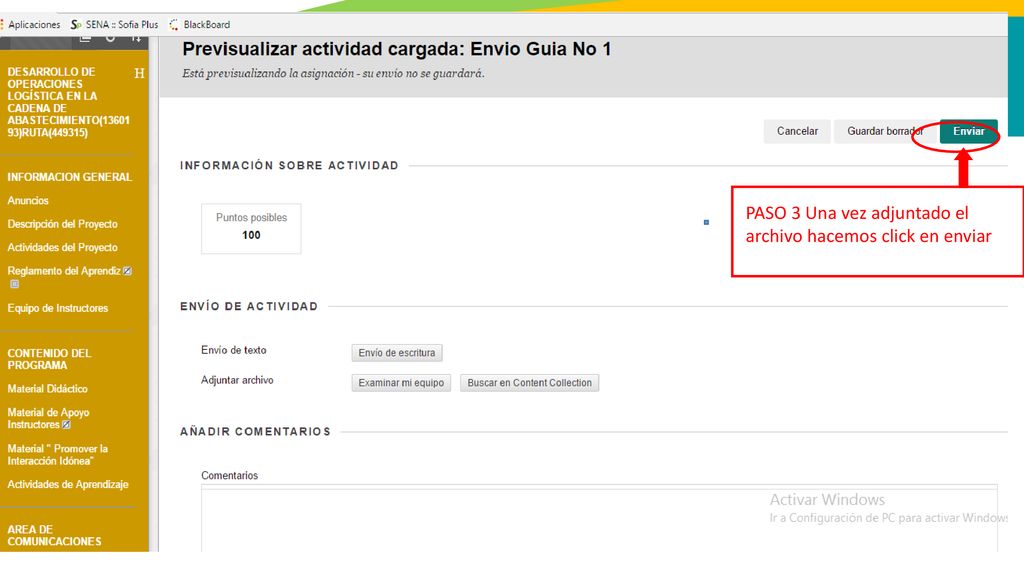Click the 'Puntos posibles' 100 box
1024x576 pixels.
pos(251,229)
